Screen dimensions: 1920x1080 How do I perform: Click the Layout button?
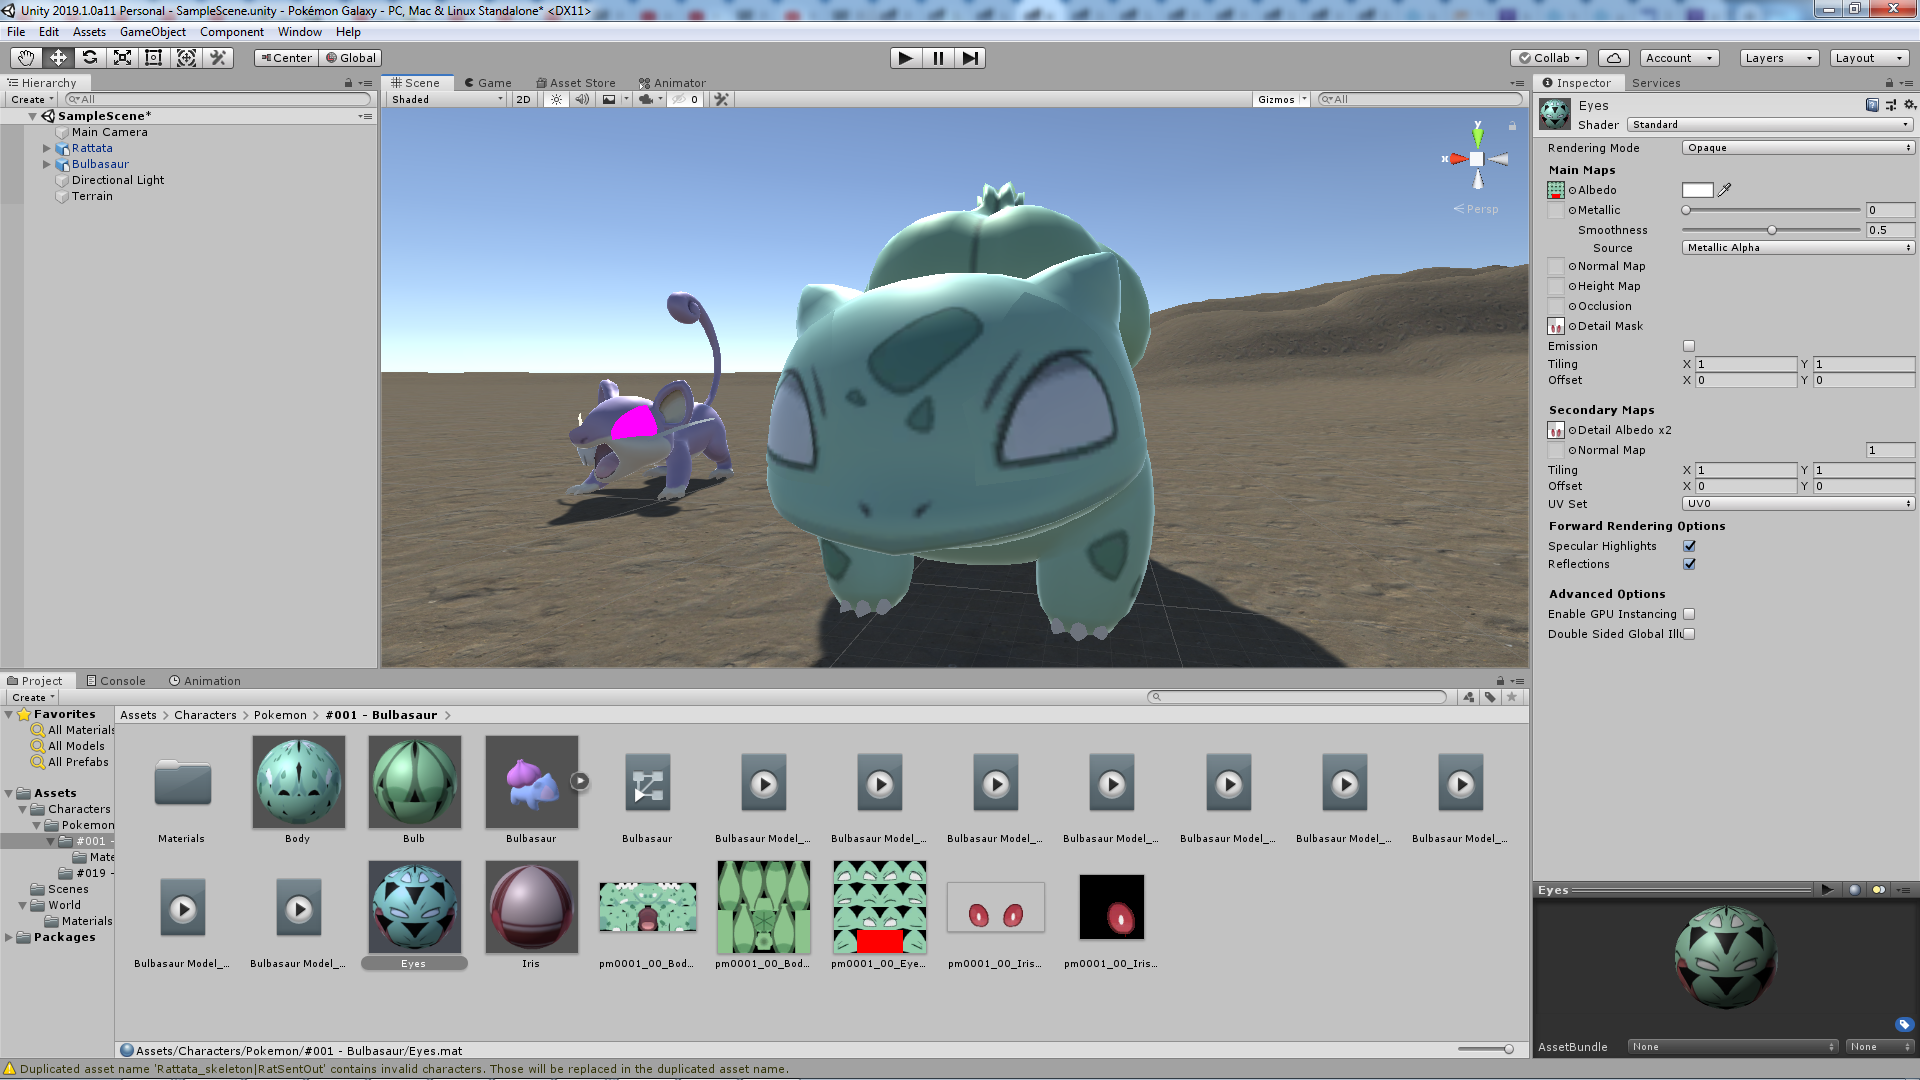point(1869,58)
